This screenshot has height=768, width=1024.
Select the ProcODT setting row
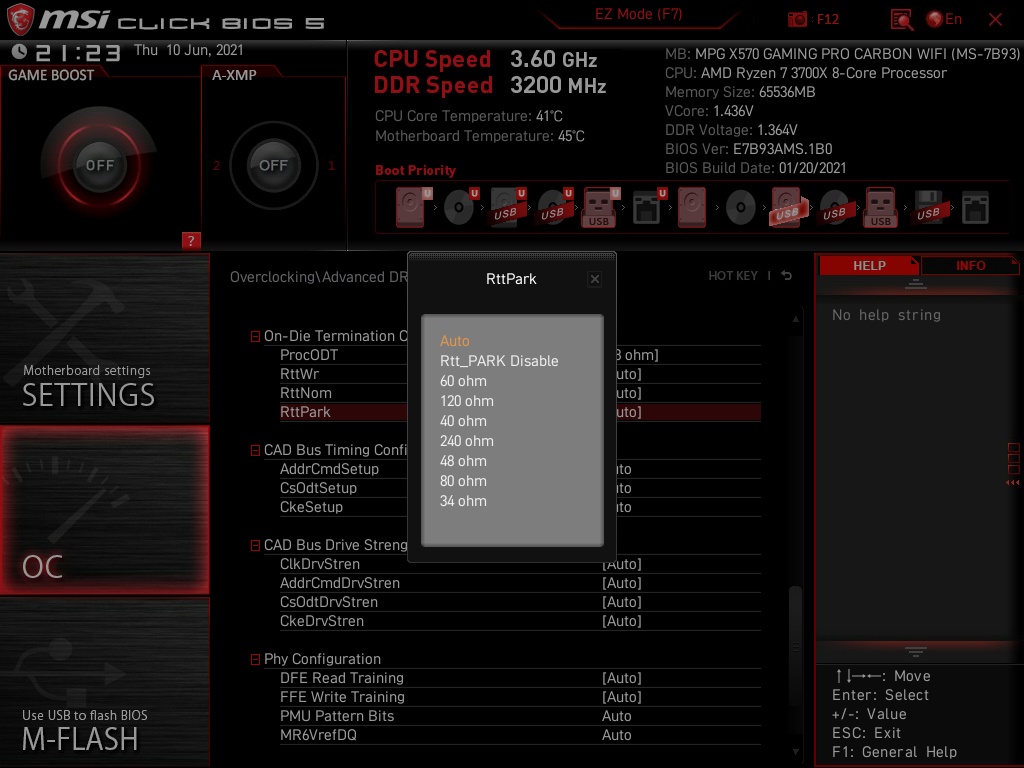click(520, 355)
